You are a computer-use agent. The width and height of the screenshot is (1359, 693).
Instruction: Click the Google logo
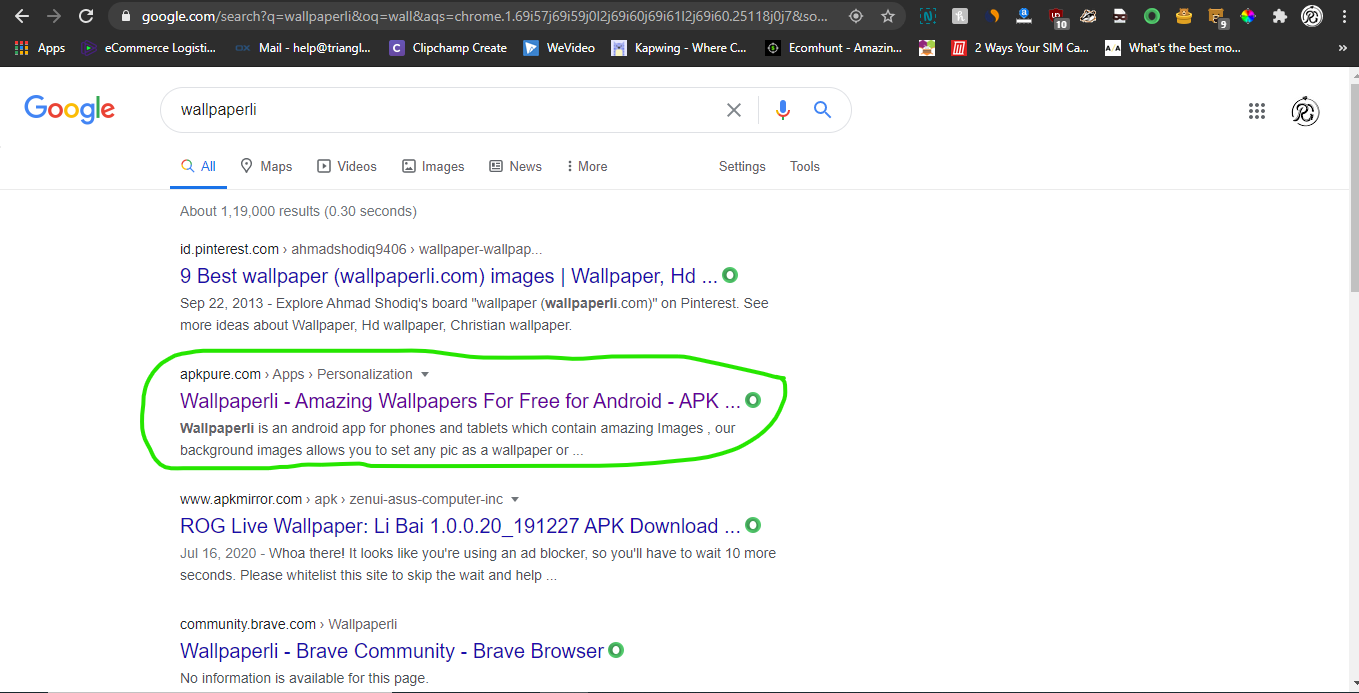tap(70, 110)
